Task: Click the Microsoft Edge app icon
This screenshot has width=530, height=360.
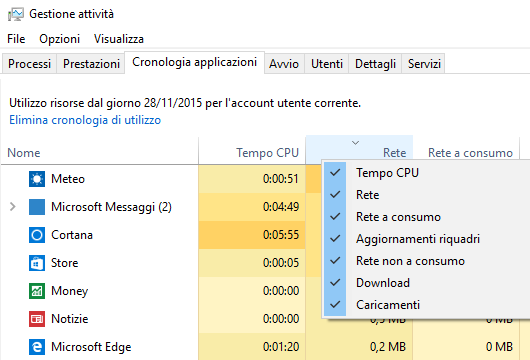Action: (x=37, y=347)
